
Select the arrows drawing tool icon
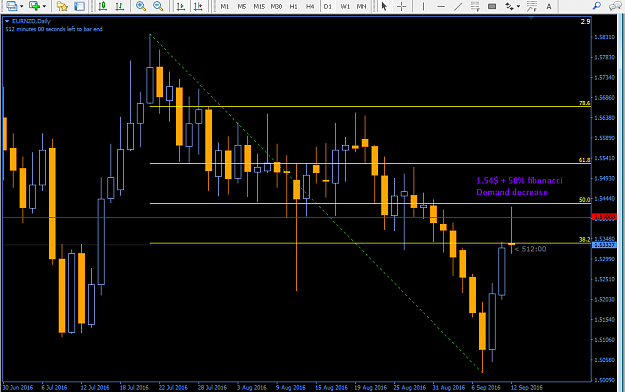(509, 6)
